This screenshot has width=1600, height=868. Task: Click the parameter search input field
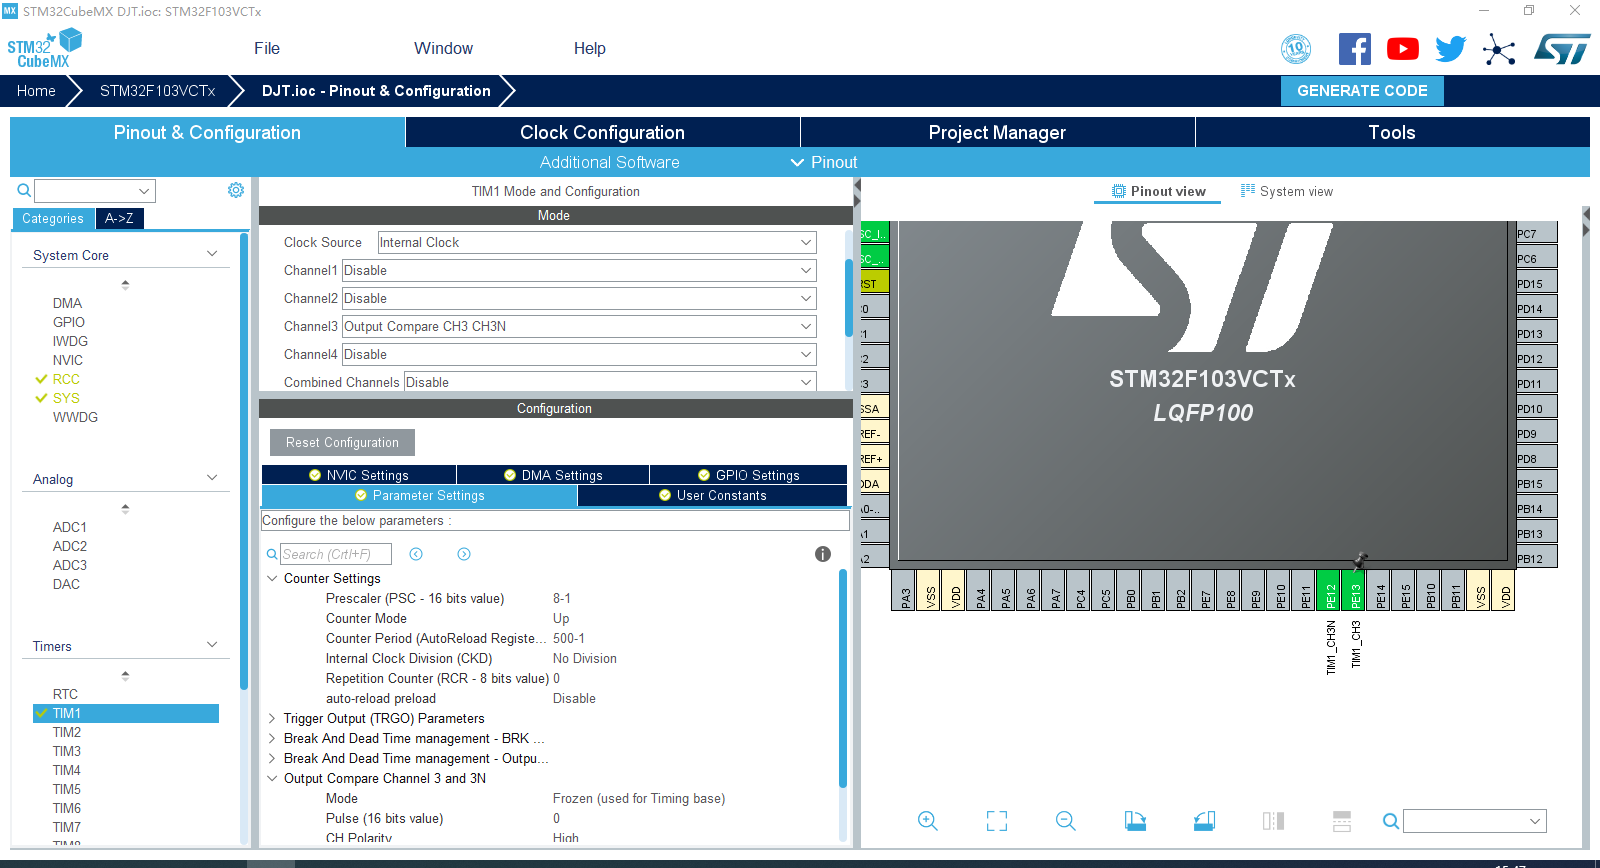pos(336,554)
